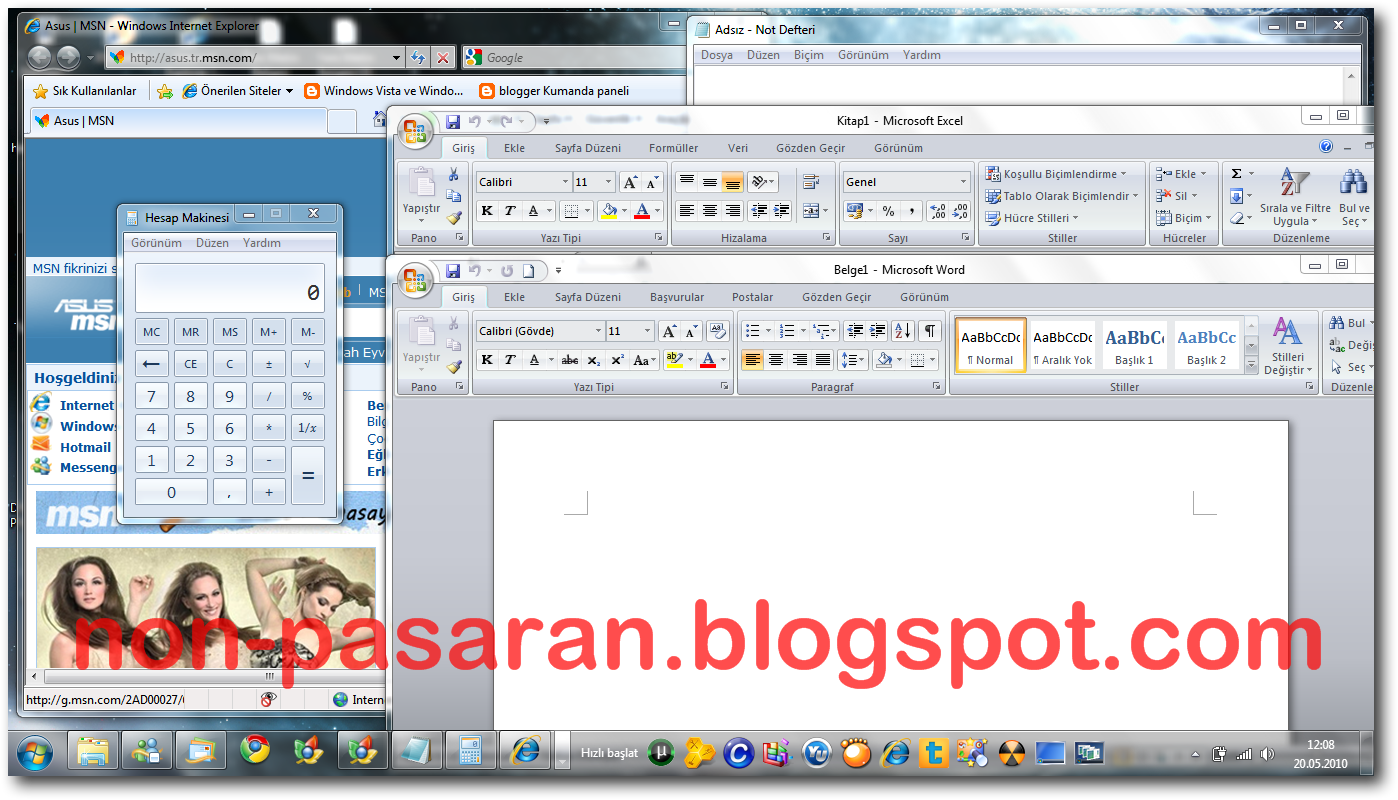
Task: Expand Hücre Stilleri dropdown in Excel
Action: point(1032,218)
